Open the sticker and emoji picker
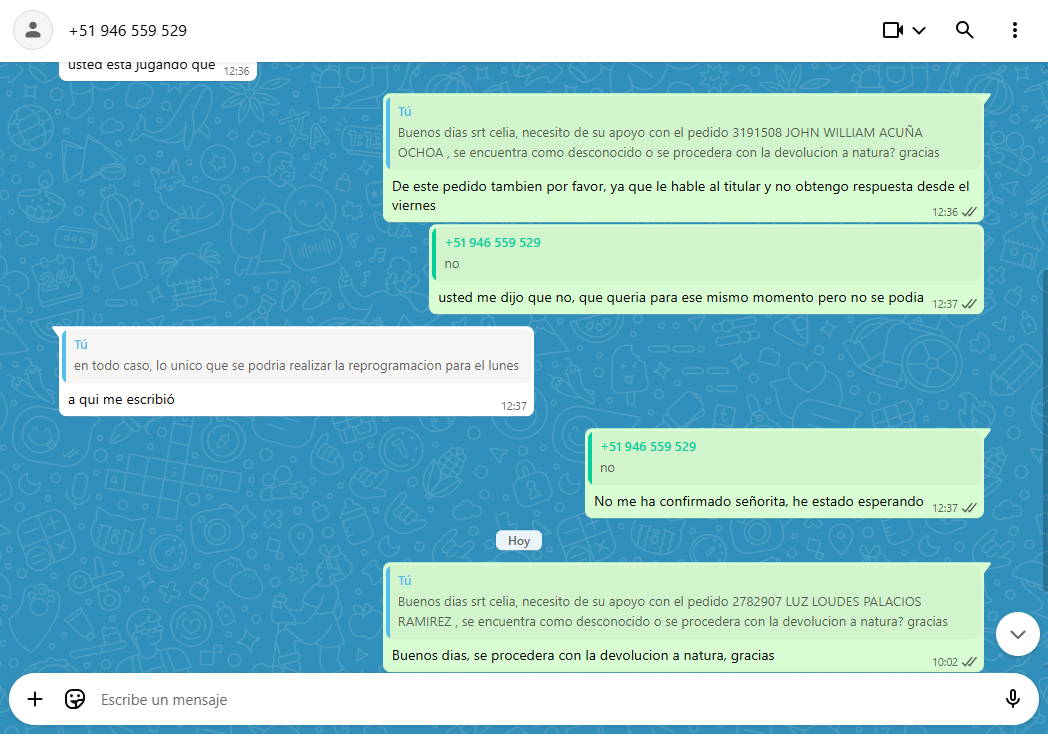1048x734 pixels. click(75, 699)
